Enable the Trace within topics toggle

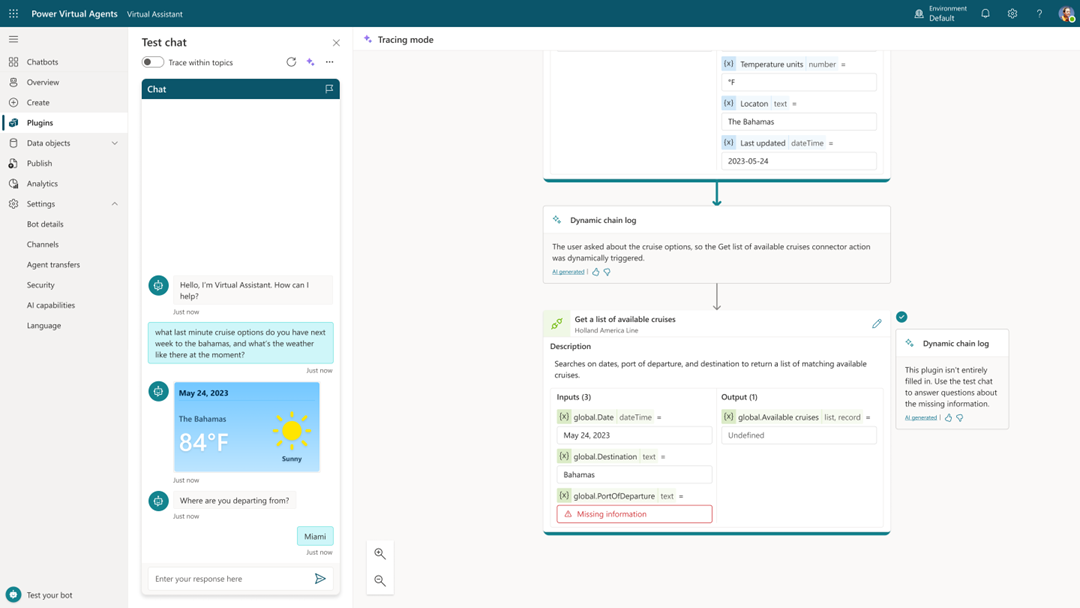pyautogui.click(x=151, y=61)
